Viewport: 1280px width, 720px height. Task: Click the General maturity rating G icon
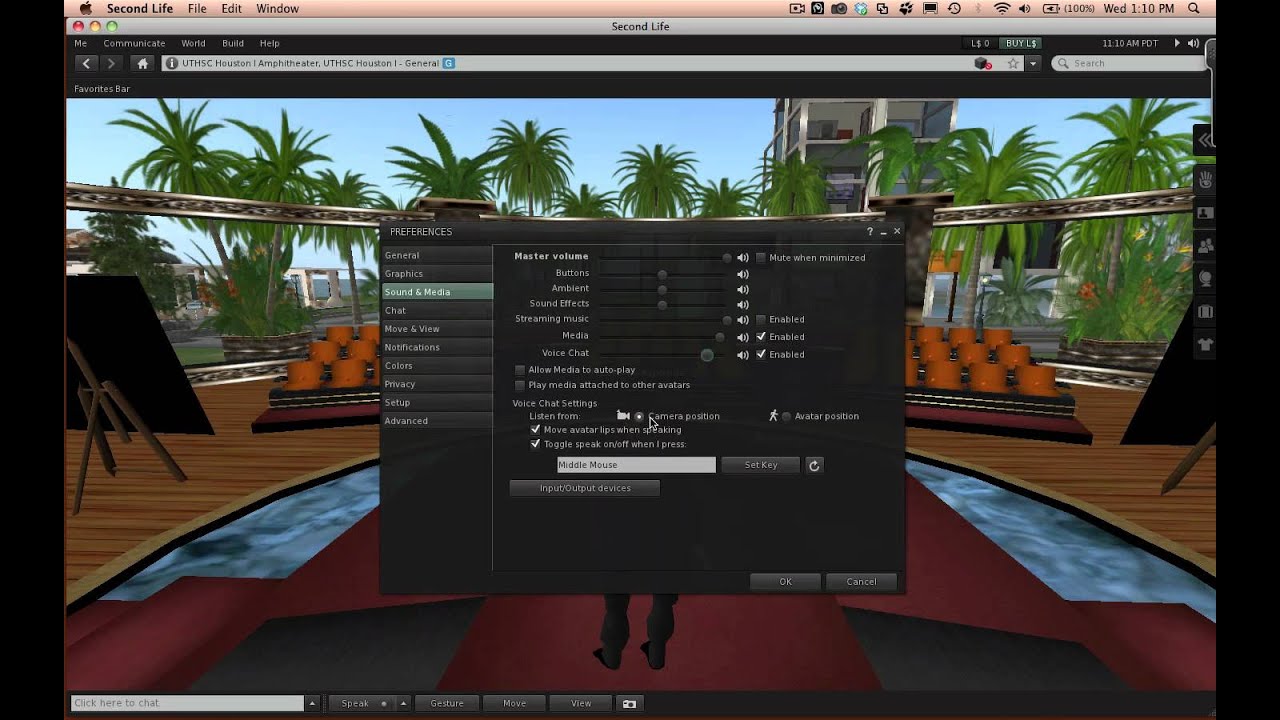[448, 63]
